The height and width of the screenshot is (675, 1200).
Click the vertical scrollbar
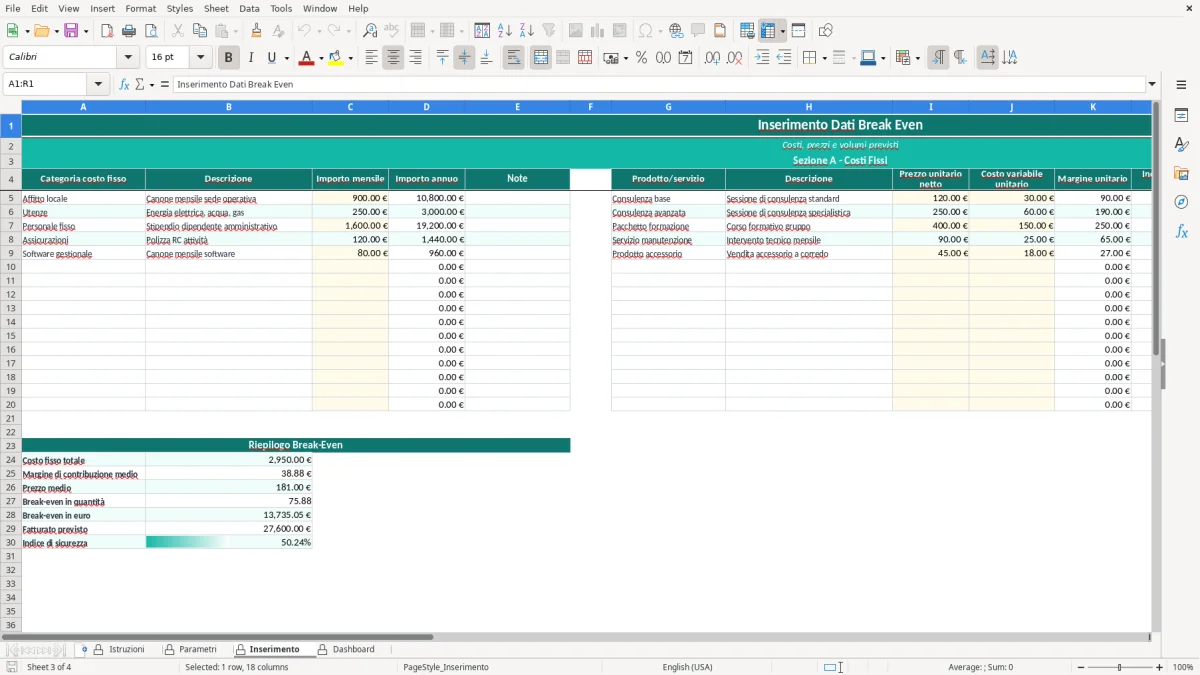[x=1156, y=366]
